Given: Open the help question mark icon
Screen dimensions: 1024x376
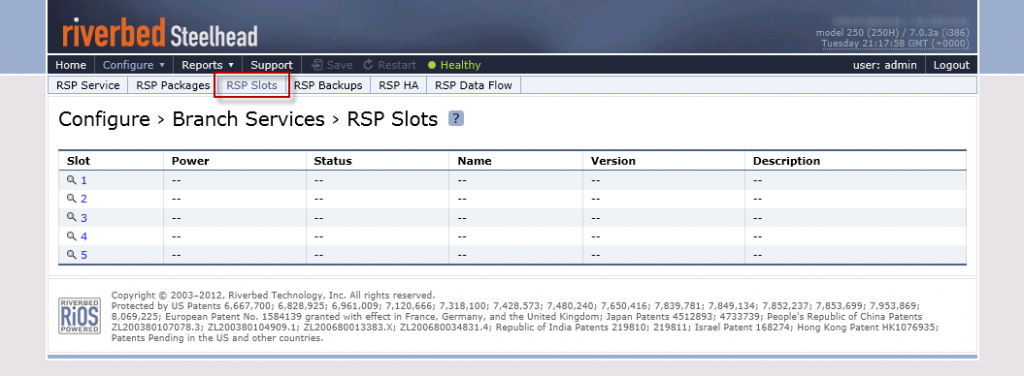Looking at the screenshot, I should pyautogui.click(x=456, y=119).
